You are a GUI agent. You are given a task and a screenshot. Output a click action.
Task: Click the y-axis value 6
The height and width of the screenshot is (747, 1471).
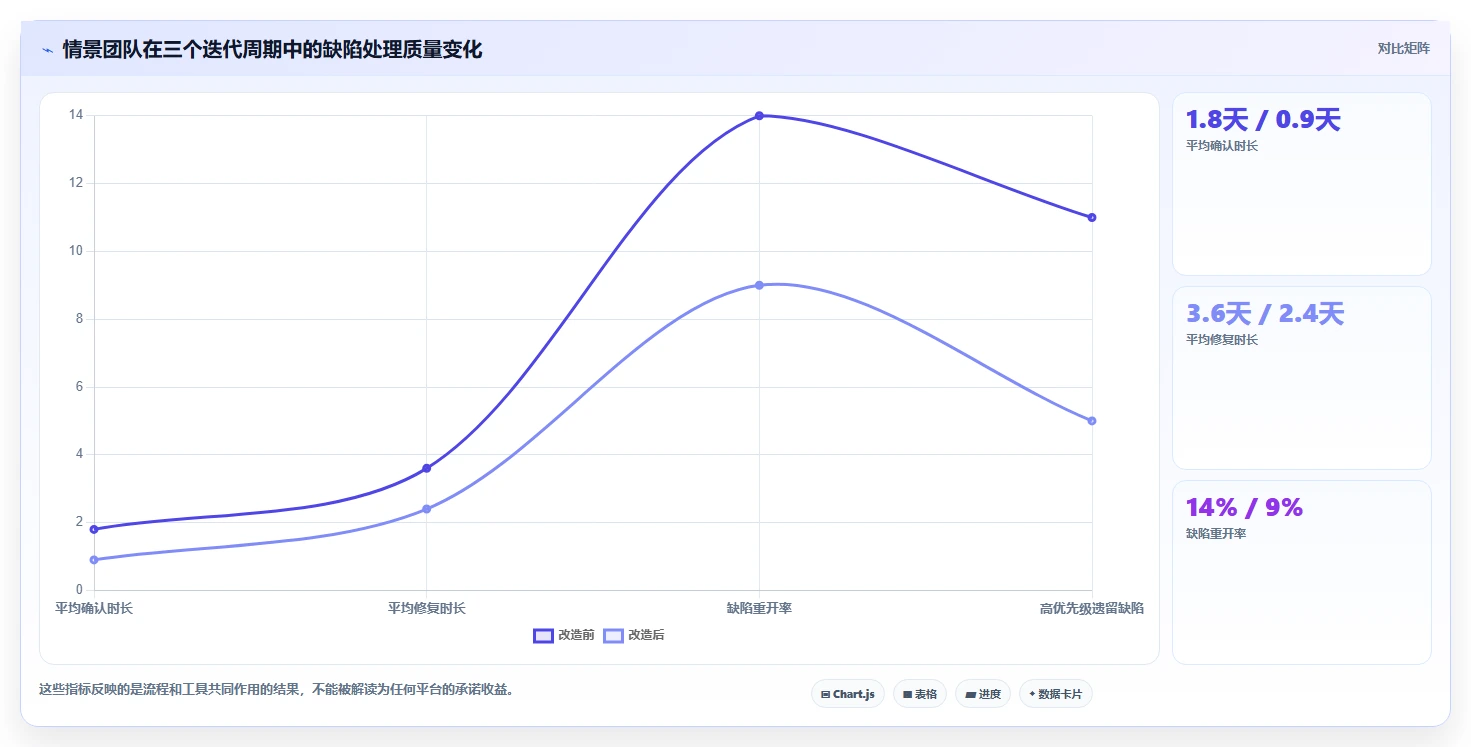(x=79, y=387)
